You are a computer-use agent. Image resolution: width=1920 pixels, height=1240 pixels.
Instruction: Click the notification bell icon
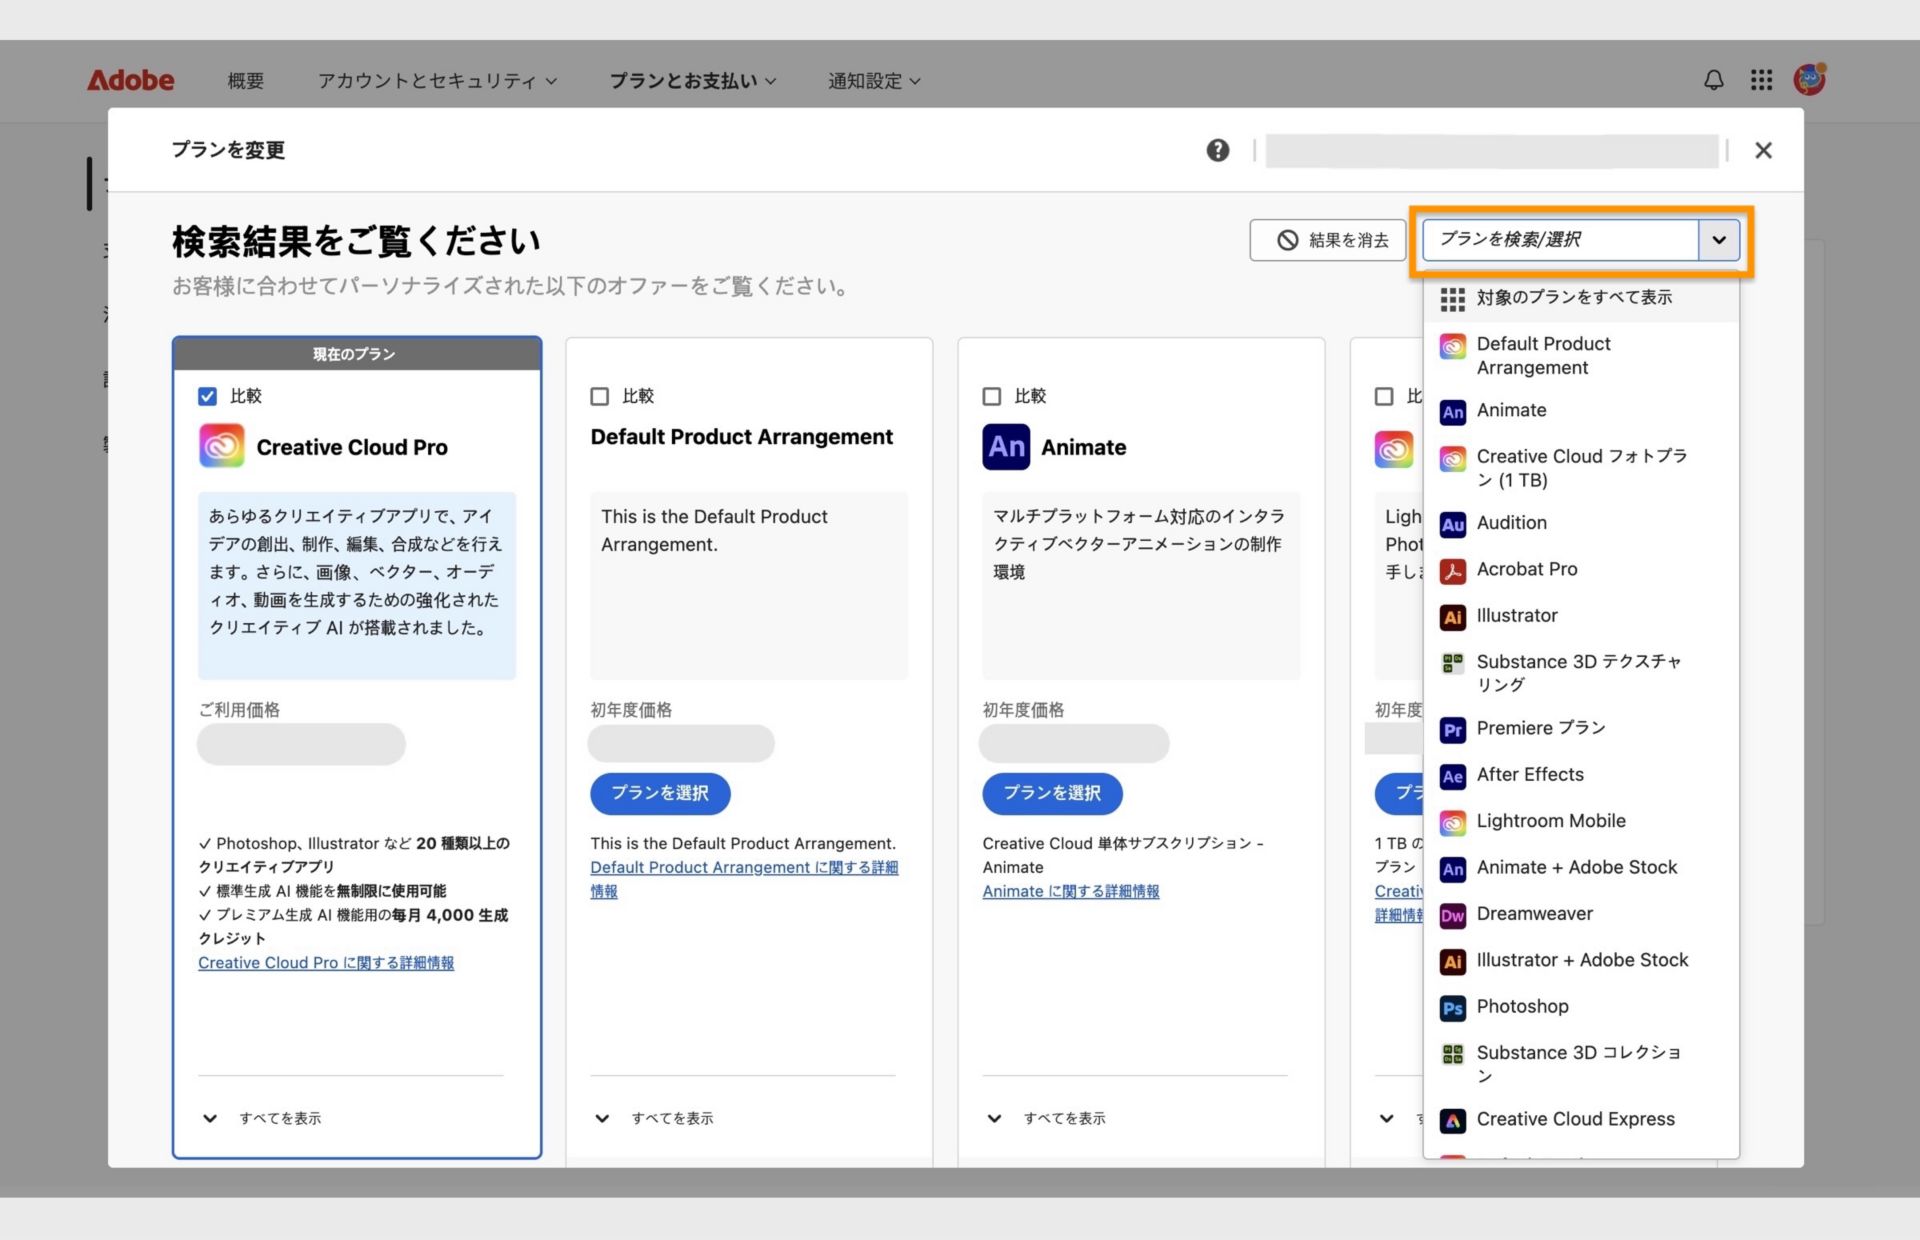(x=1713, y=80)
